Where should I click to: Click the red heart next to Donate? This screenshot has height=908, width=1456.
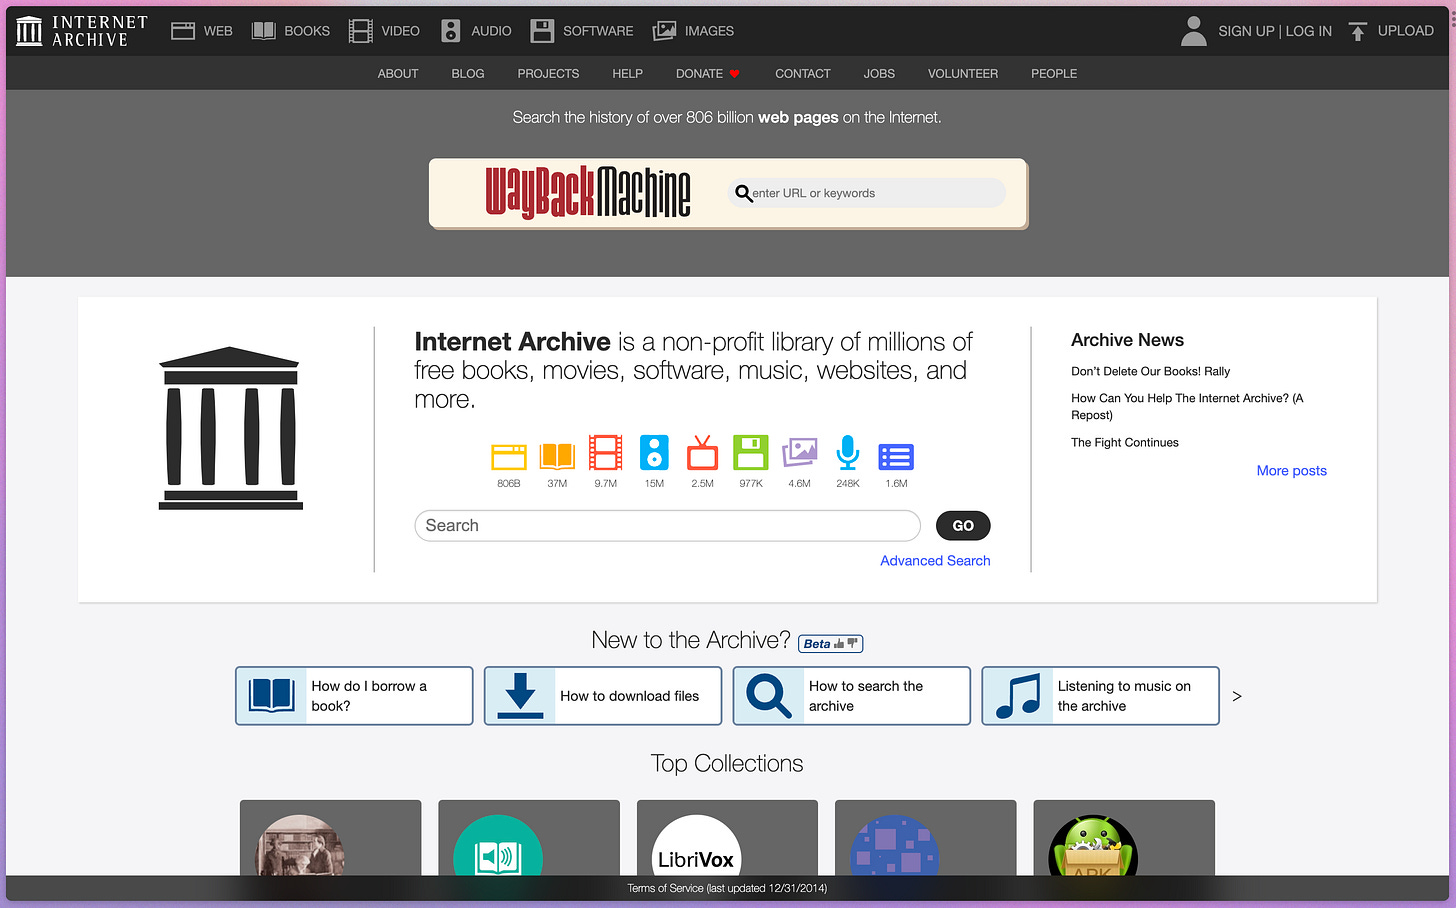(x=734, y=74)
